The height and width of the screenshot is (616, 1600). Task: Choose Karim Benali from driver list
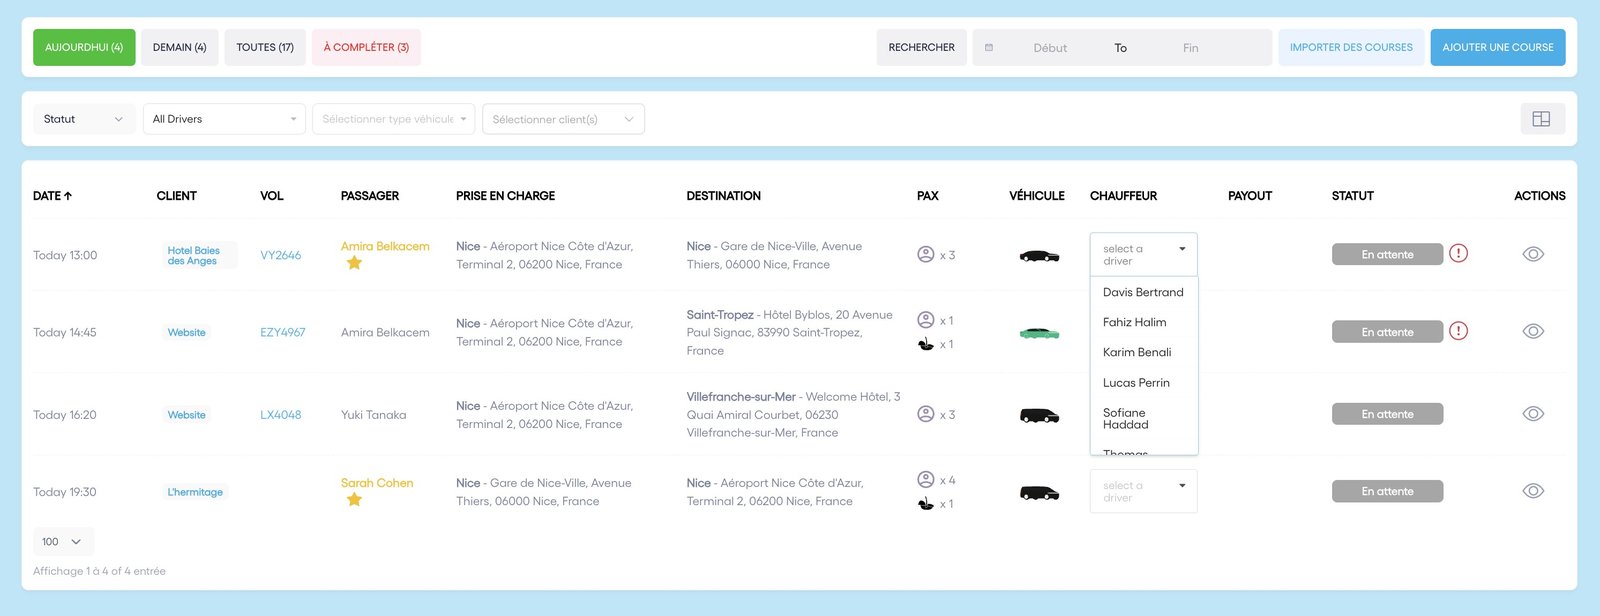point(1143,352)
